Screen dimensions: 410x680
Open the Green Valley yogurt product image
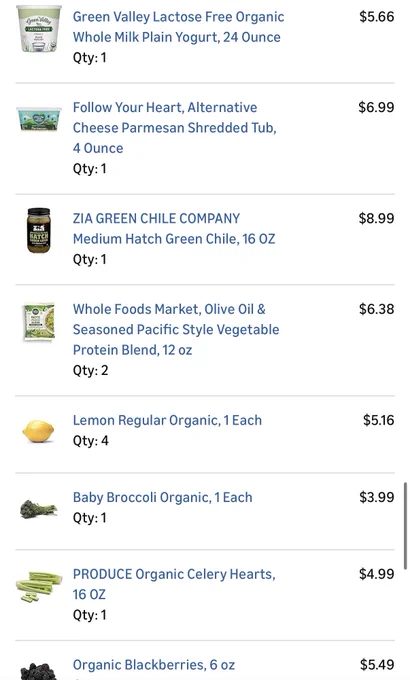coord(39,29)
